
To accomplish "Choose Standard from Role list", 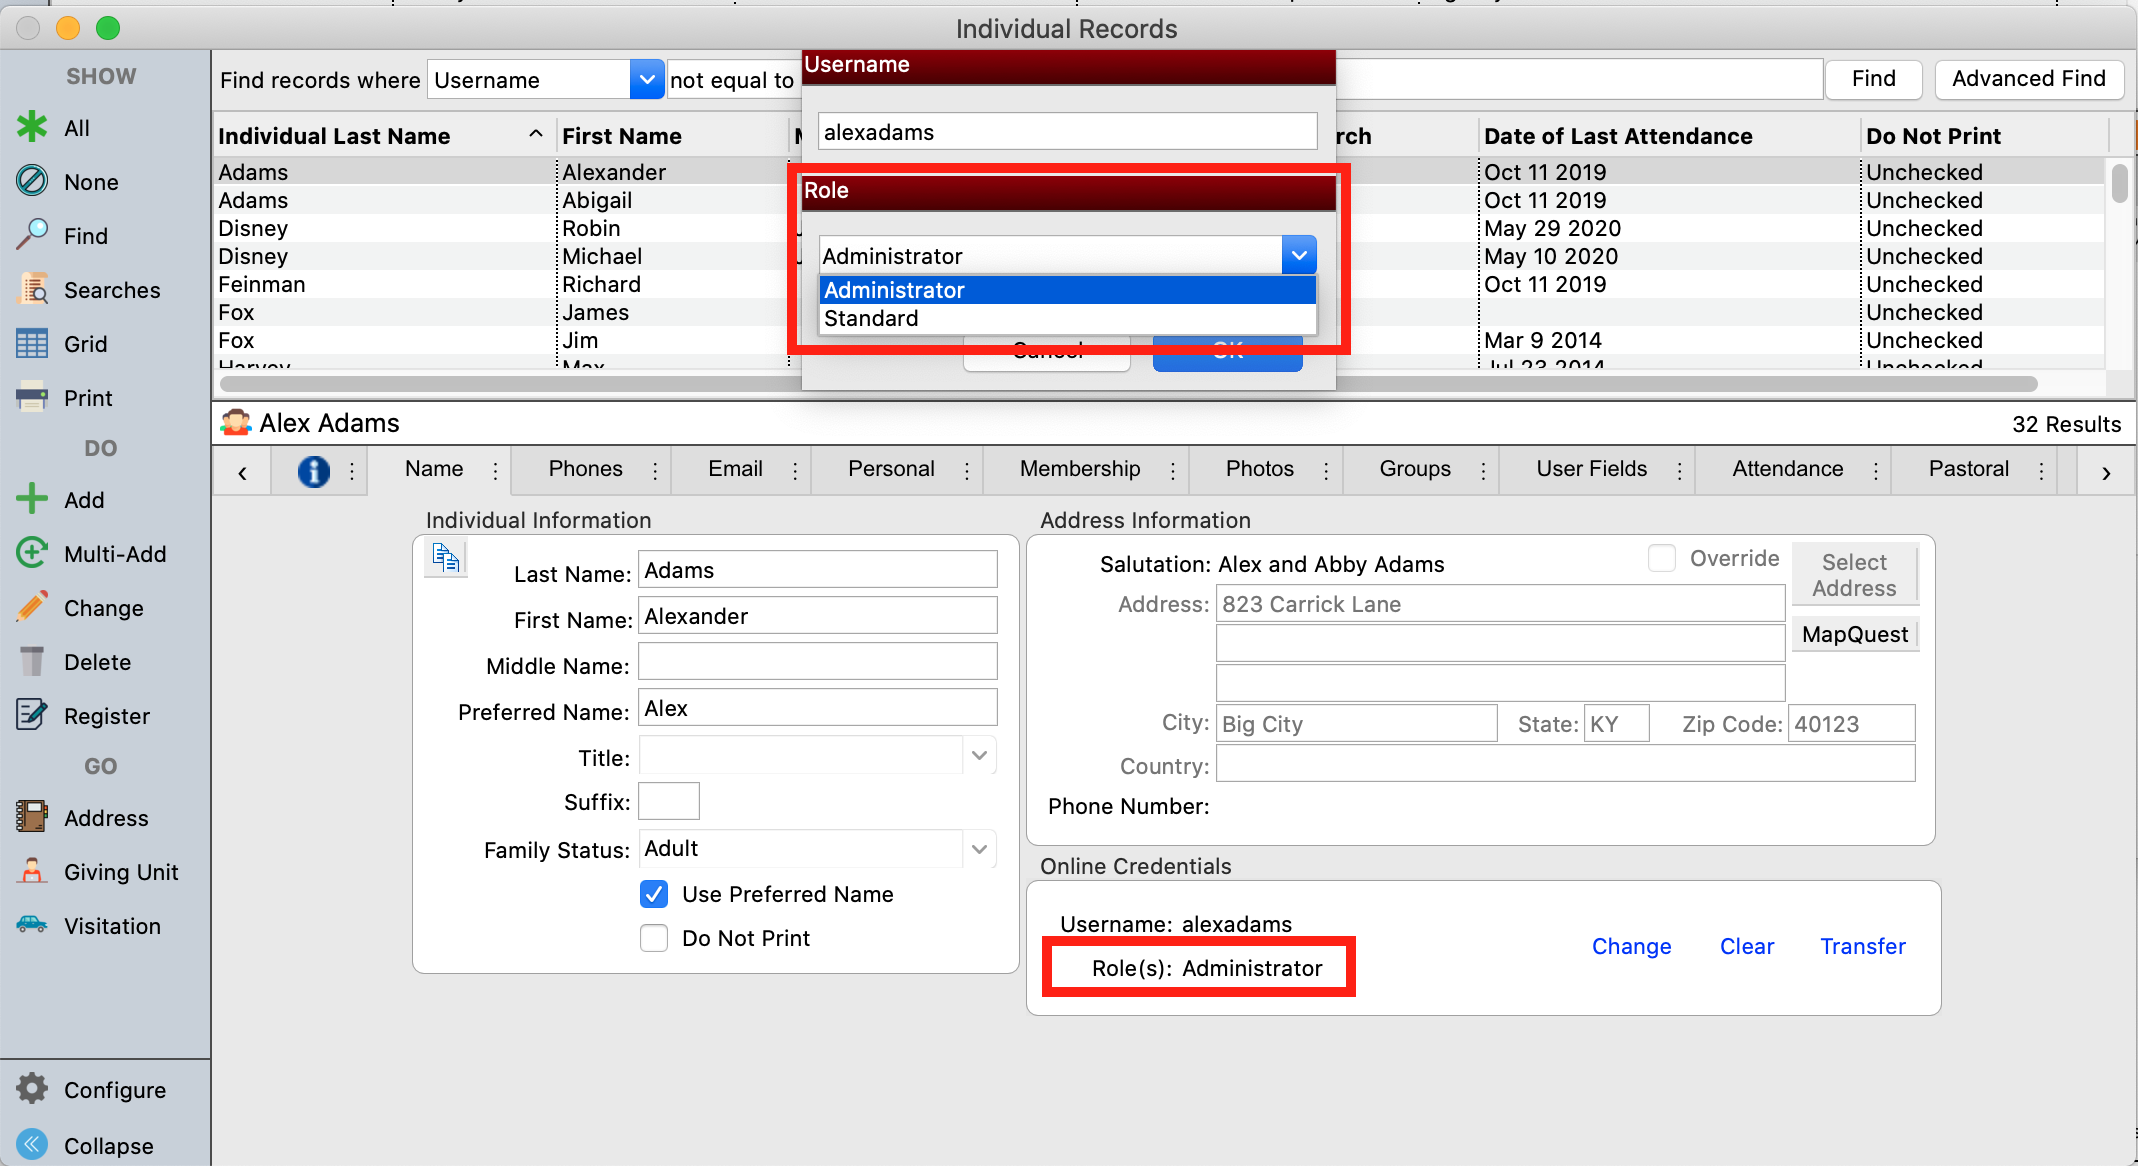I will pos(871,319).
